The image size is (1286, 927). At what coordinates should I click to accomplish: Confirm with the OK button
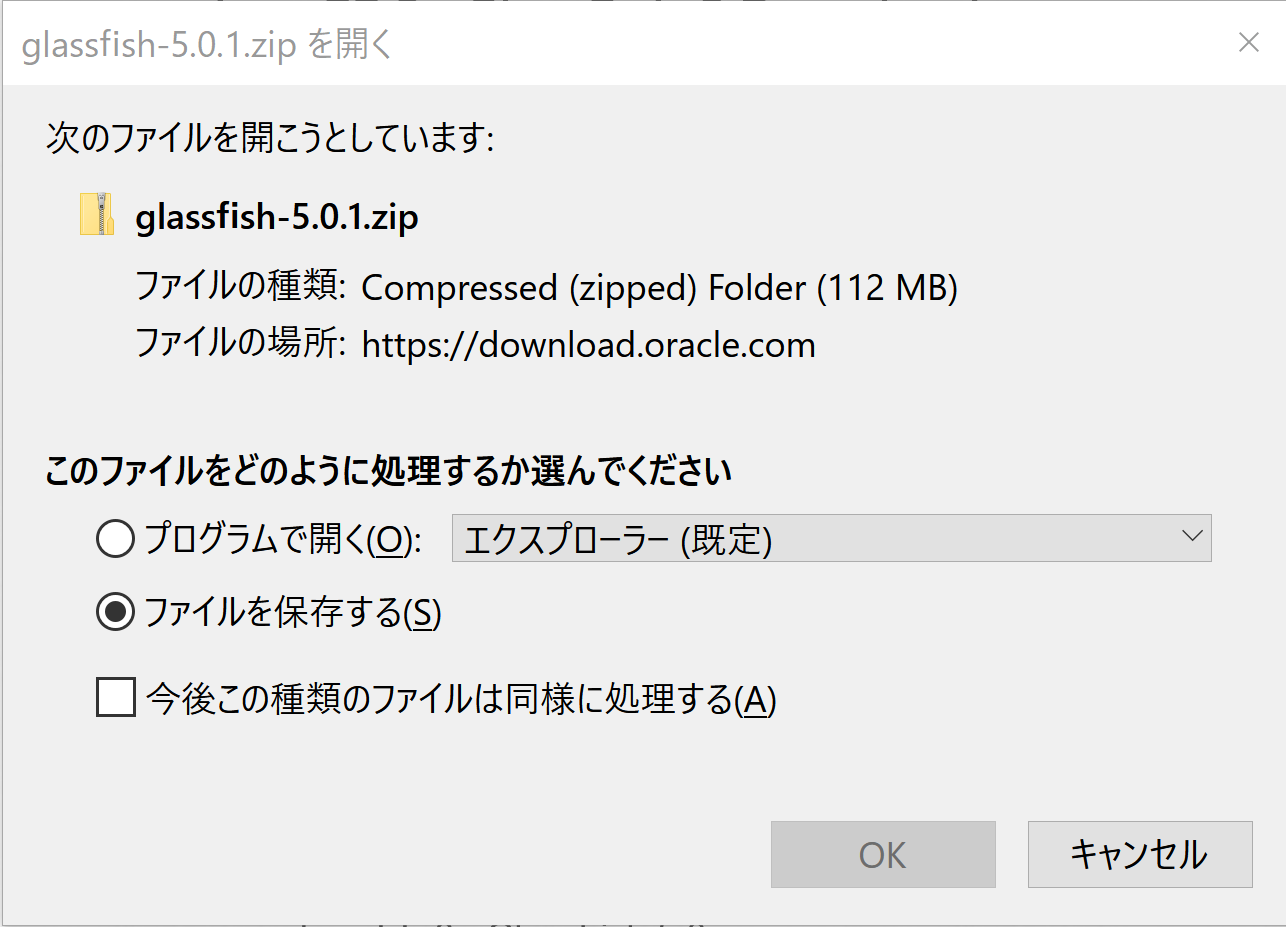pyautogui.click(x=883, y=855)
